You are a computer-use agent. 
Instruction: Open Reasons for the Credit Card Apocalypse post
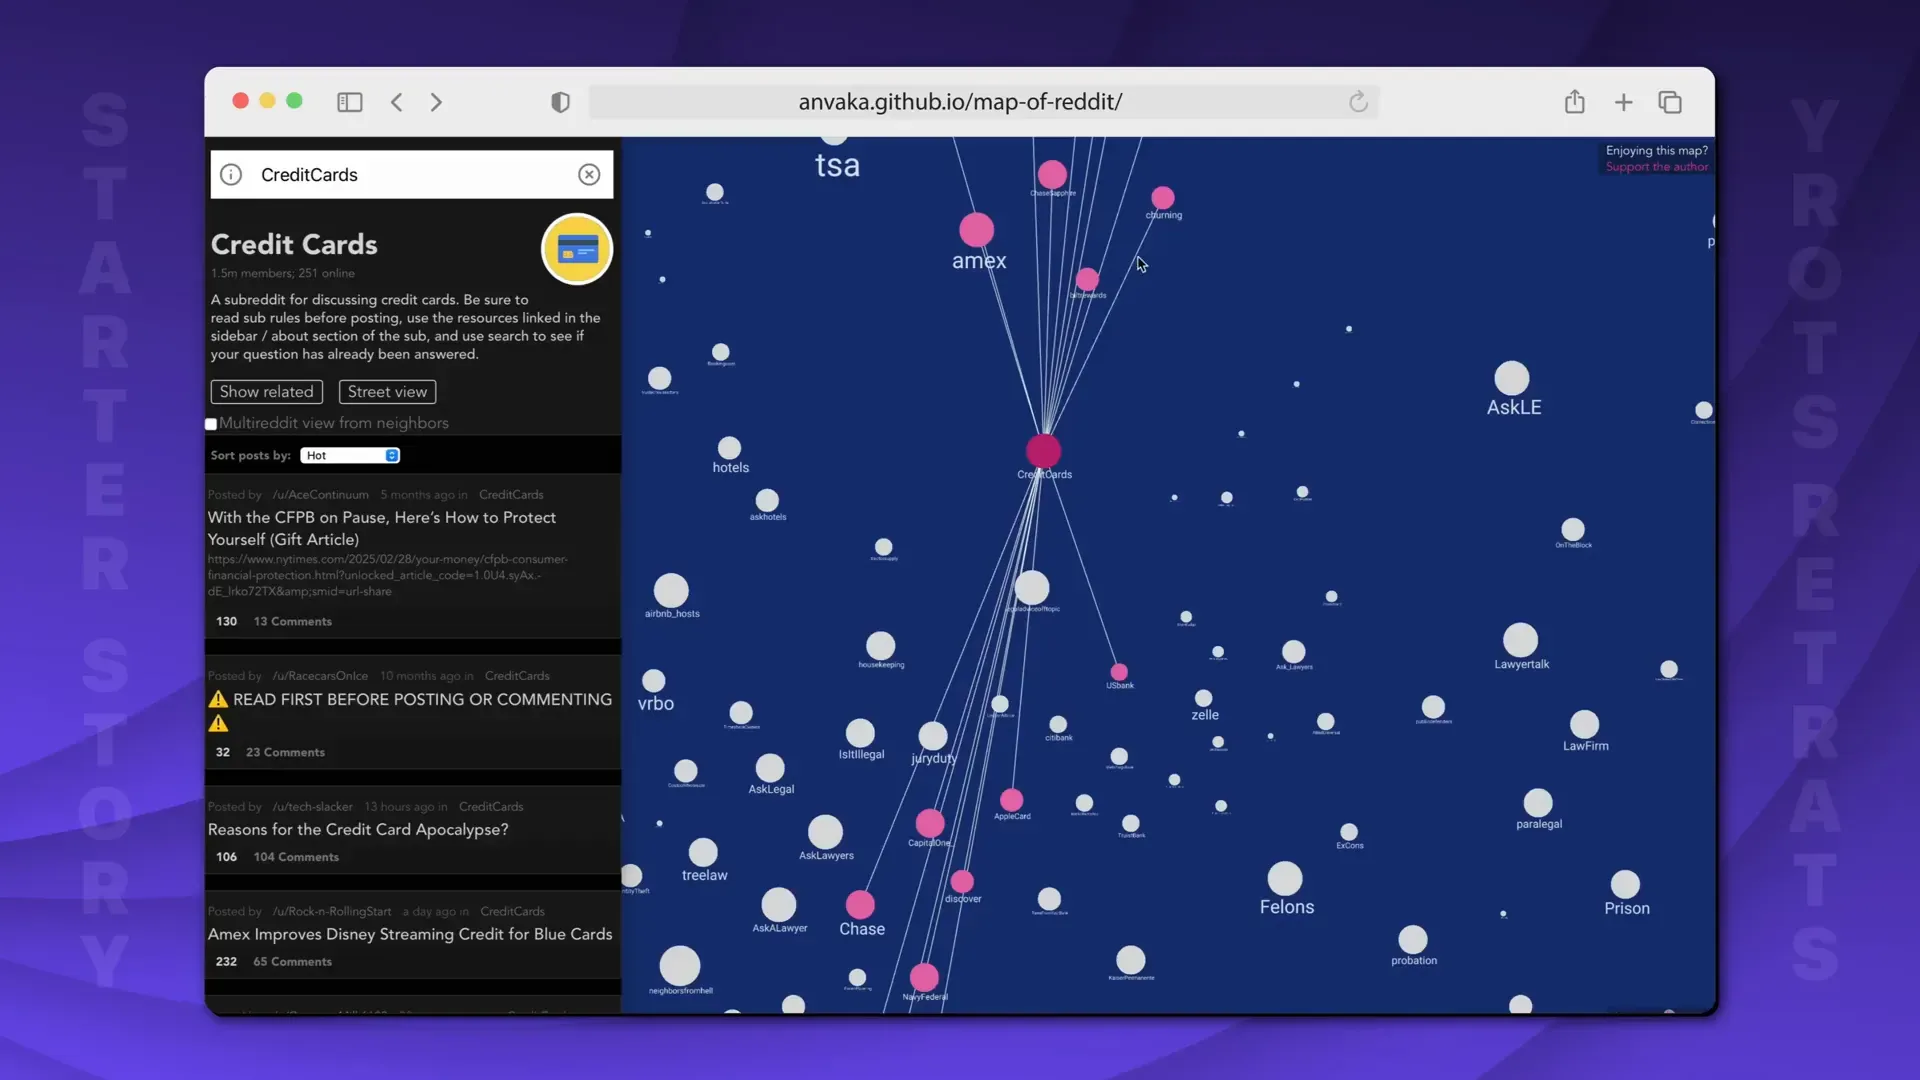pyautogui.click(x=358, y=830)
